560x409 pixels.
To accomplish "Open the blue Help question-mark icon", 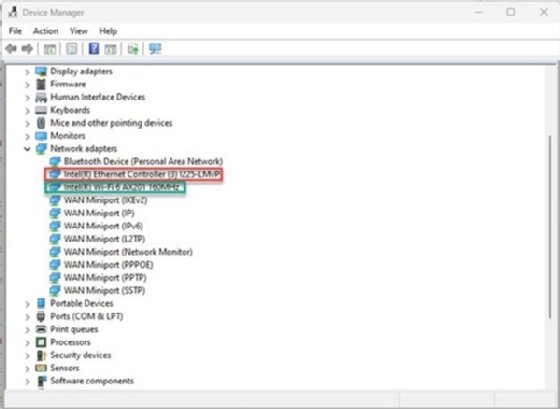I will click(x=94, y=49).
